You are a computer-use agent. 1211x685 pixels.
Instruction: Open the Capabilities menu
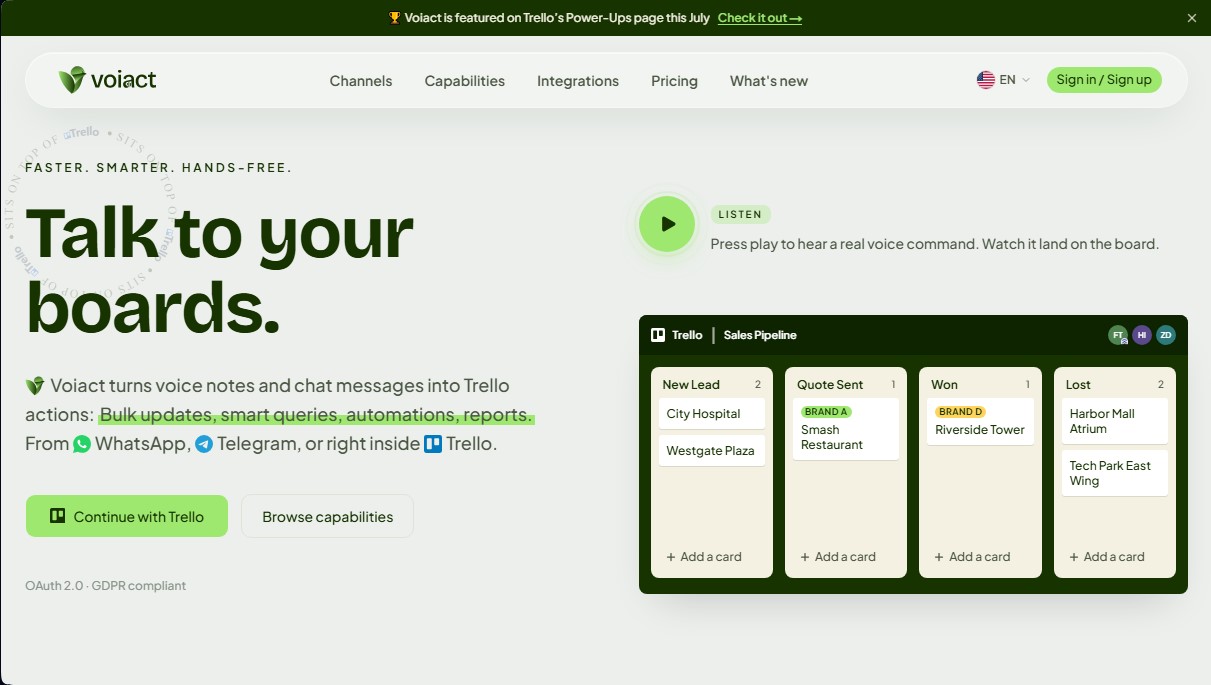point(465,81)
